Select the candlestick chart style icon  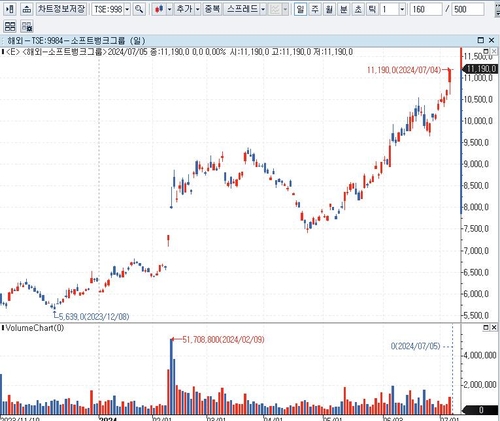tap(159, 9)
